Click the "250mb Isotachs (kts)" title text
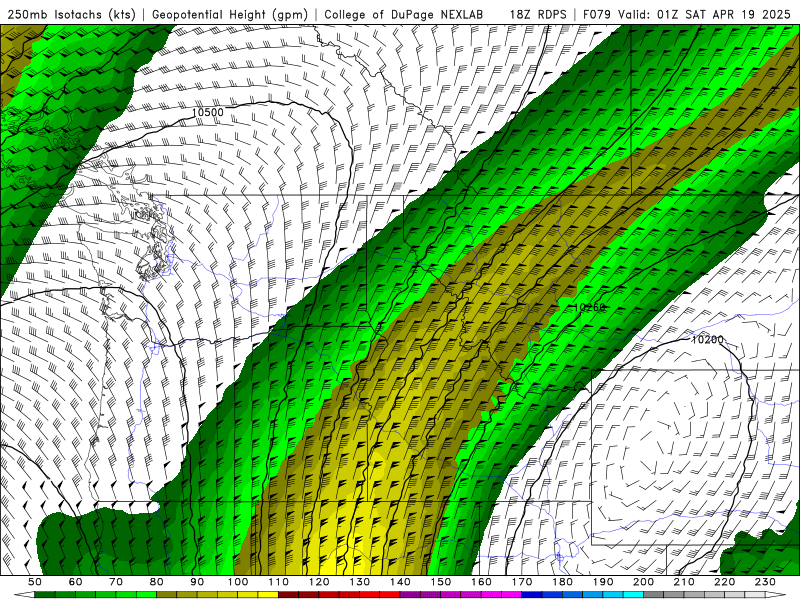800x600 pixels. pyautogui.click(x=71, y=14)
